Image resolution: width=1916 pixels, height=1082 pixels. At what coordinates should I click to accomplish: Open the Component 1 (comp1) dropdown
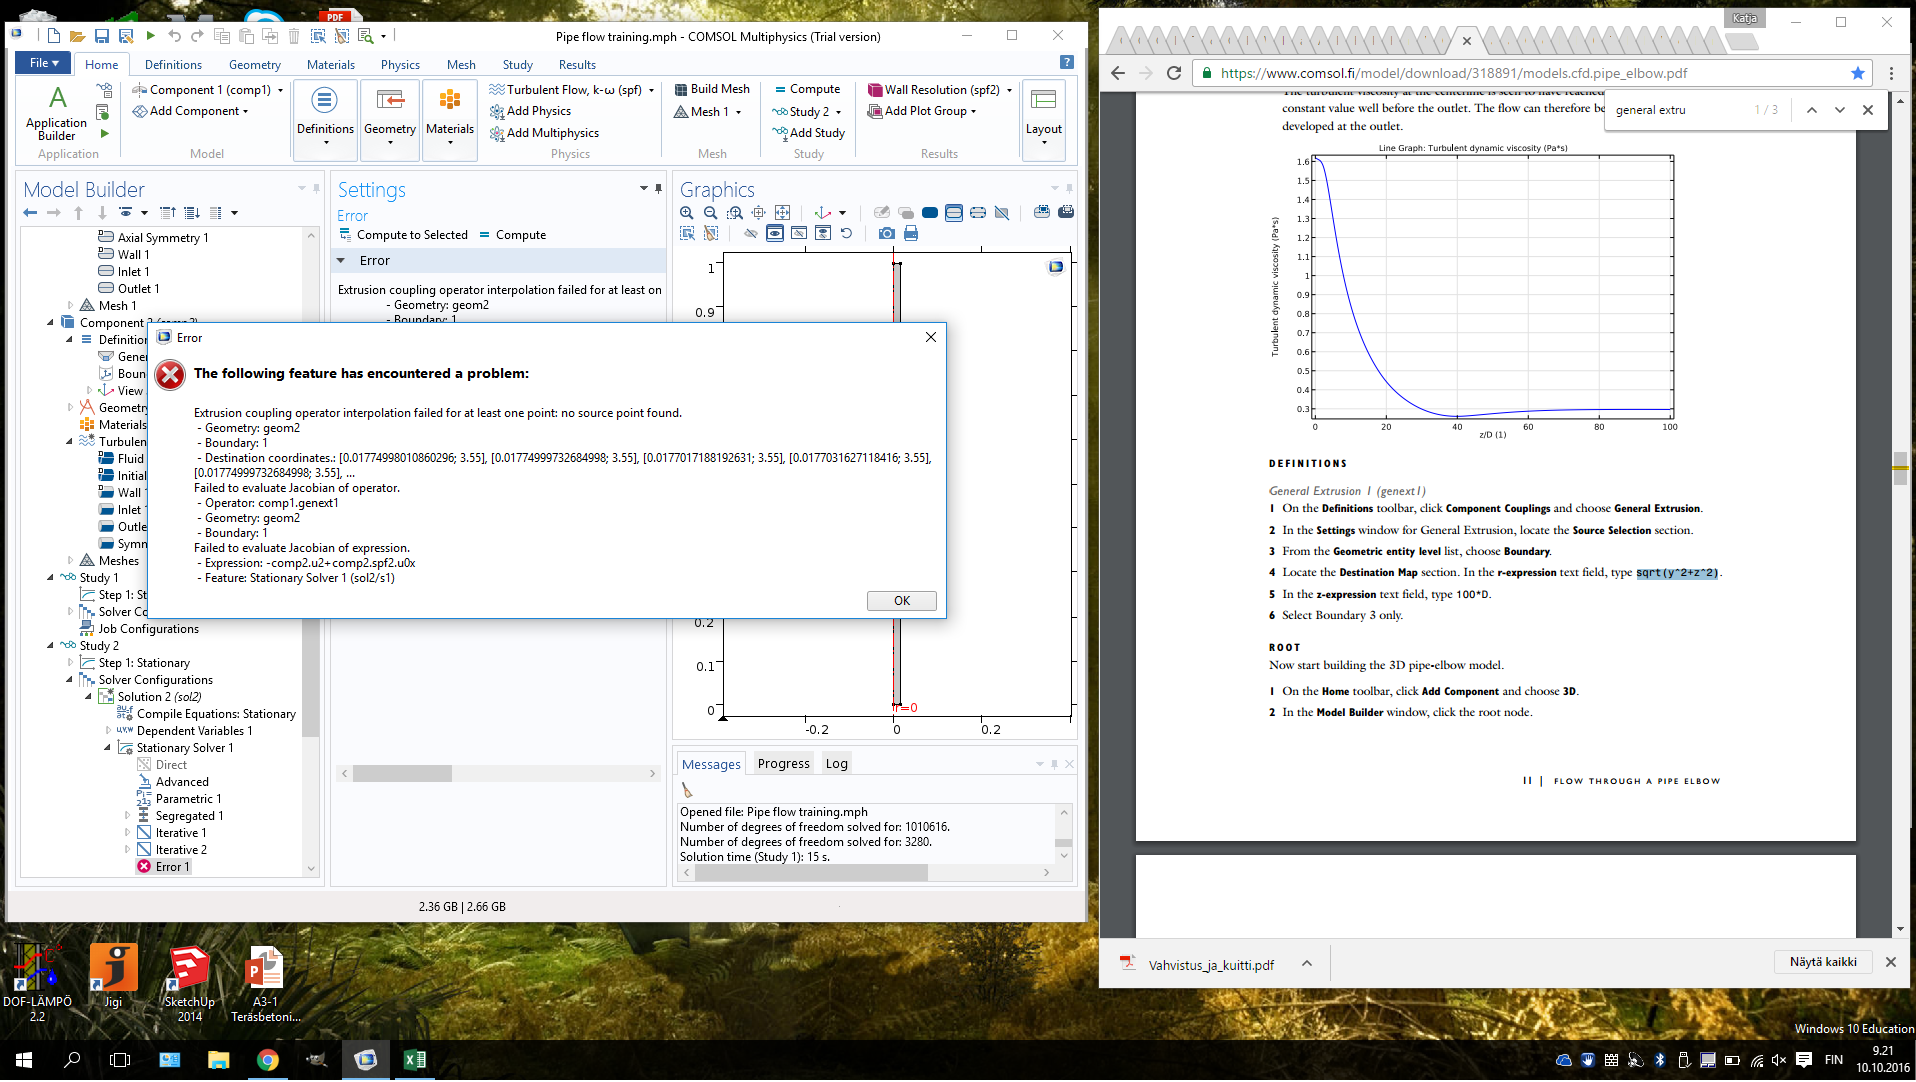coord(280,90)
